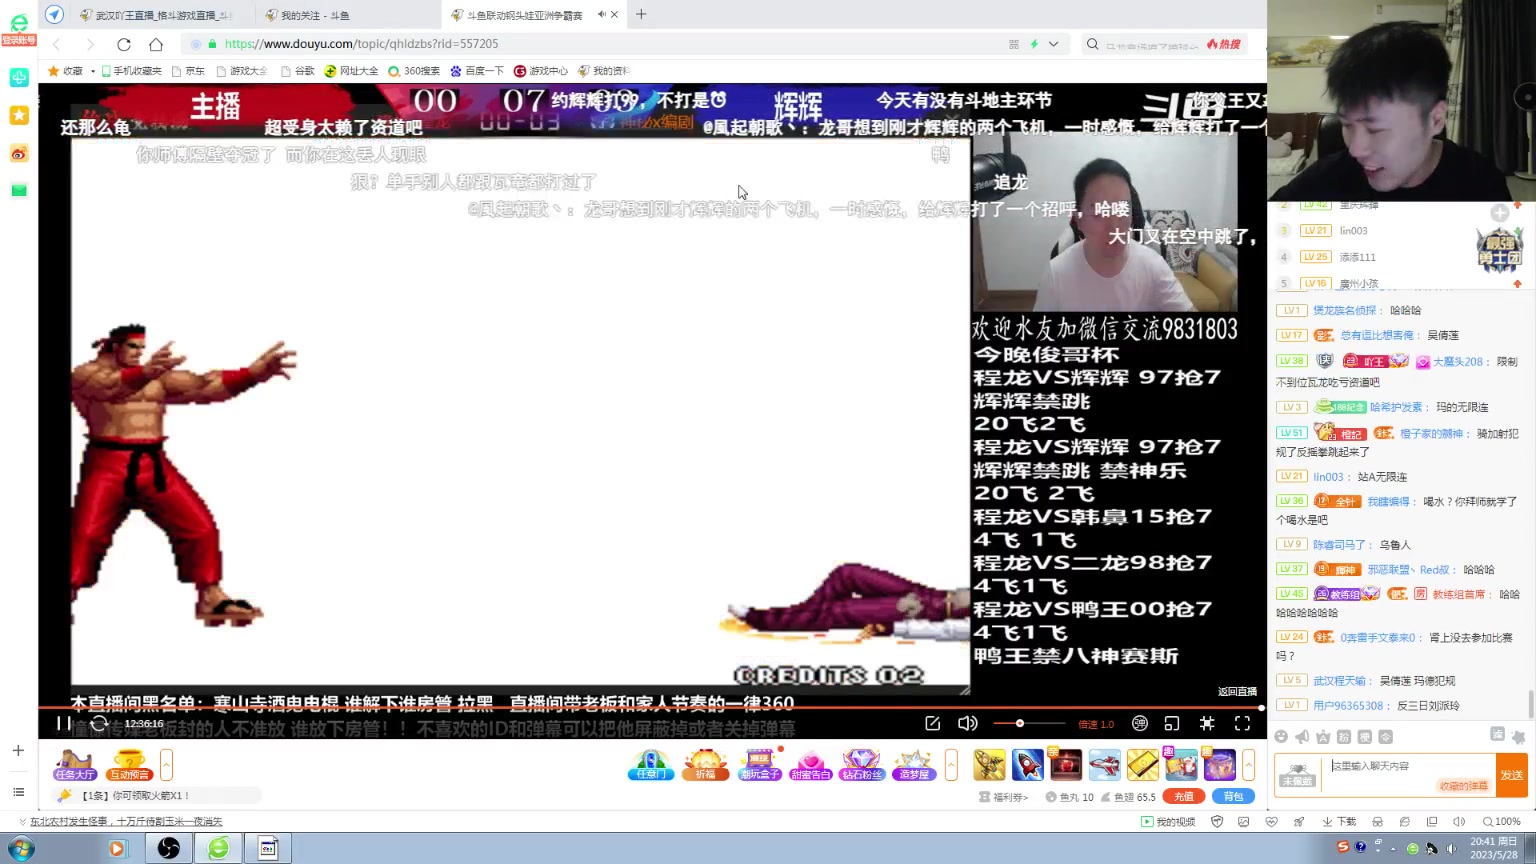This screenshot has height=864, width=1536.
Task: Open the 100% zoom level control
Action: (x=1501, y=822)
